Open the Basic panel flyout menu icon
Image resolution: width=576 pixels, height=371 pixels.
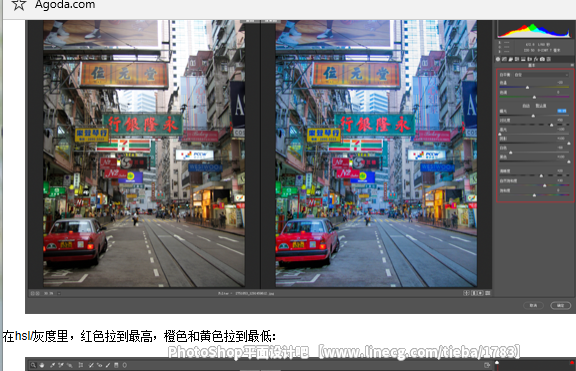tap(572, 65)
